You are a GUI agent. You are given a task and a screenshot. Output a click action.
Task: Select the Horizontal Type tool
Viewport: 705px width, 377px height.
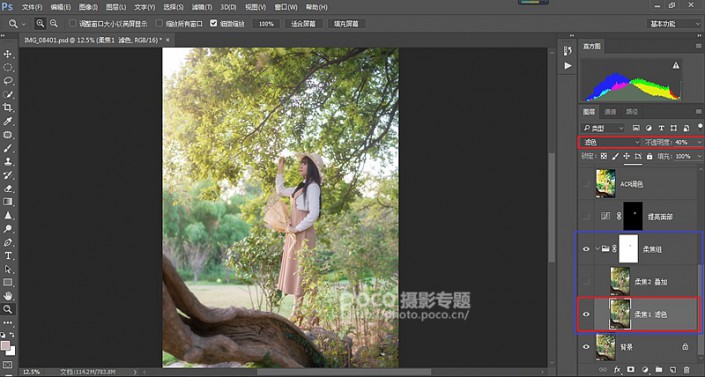coord(8,256)
